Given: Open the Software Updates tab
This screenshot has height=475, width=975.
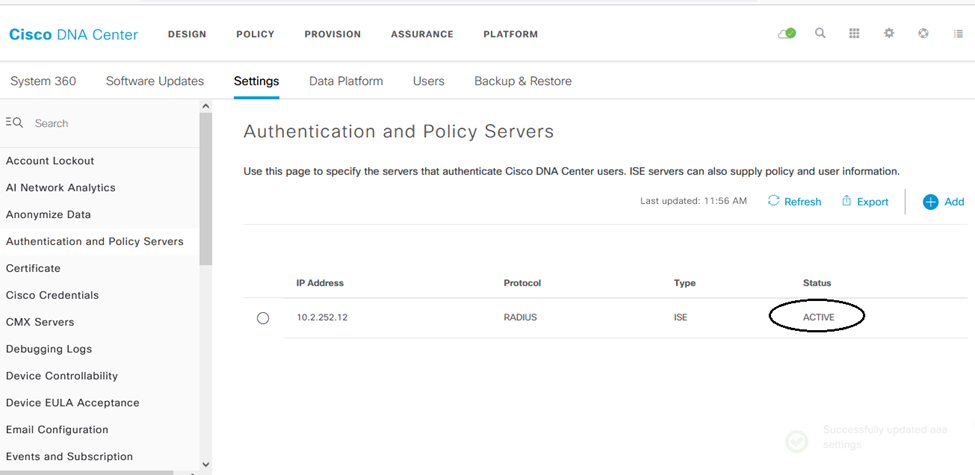Looking at the screenshot, I should tap(155, 81).
